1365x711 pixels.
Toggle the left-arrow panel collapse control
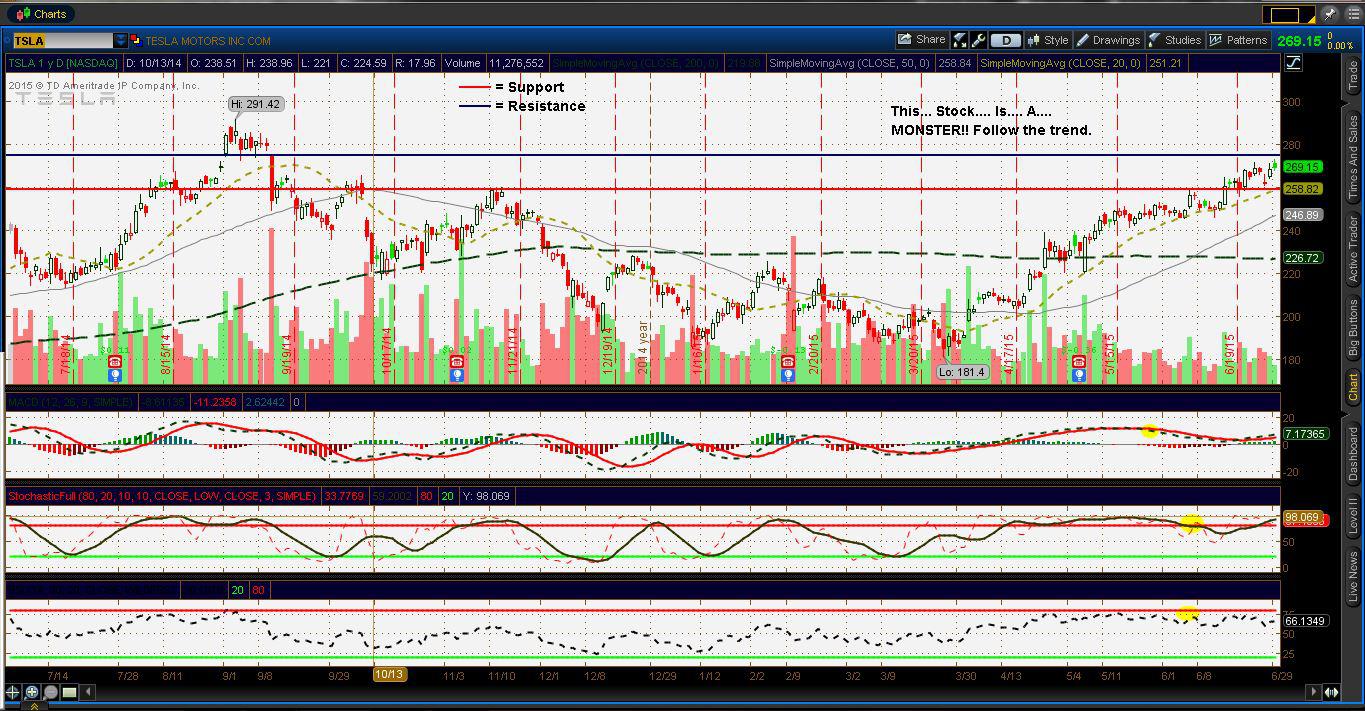pos(88,691)
